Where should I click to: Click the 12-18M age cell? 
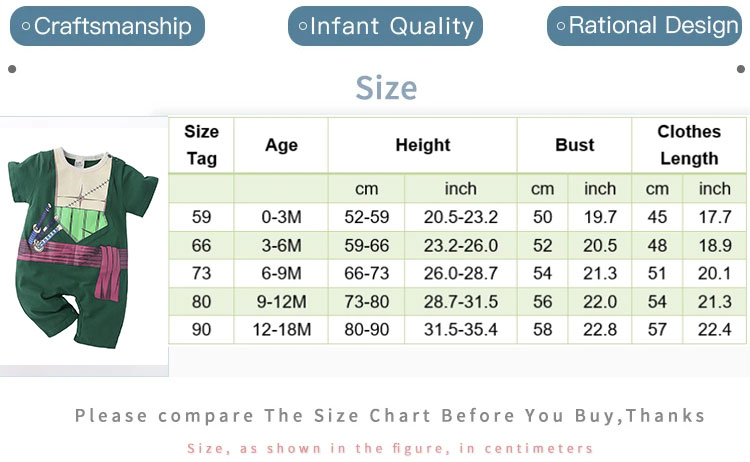point(281,329)
